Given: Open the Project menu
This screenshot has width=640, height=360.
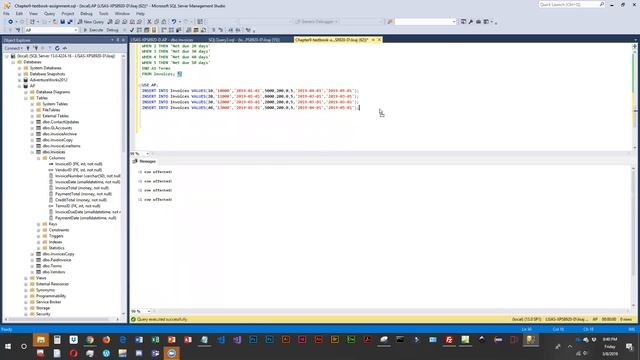Looking at the screenshot, I should click(x=68, y=13).
